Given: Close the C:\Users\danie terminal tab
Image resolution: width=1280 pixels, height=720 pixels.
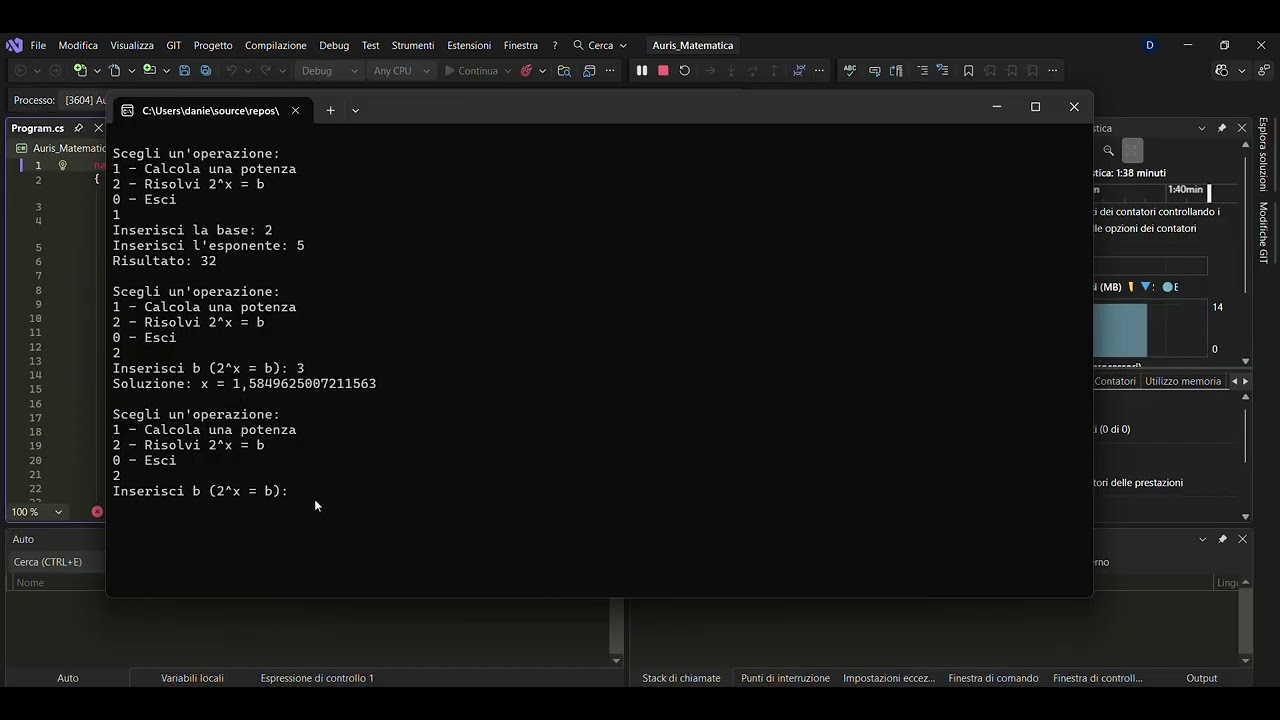Looking at the screenshot, I should point(295,111).
